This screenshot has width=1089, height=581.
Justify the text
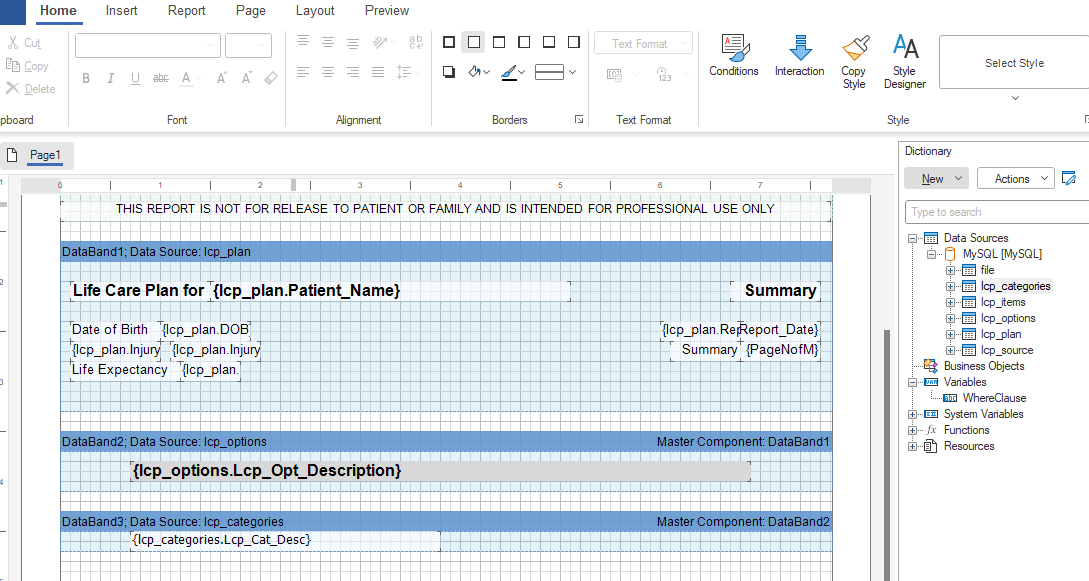point(378,71)
